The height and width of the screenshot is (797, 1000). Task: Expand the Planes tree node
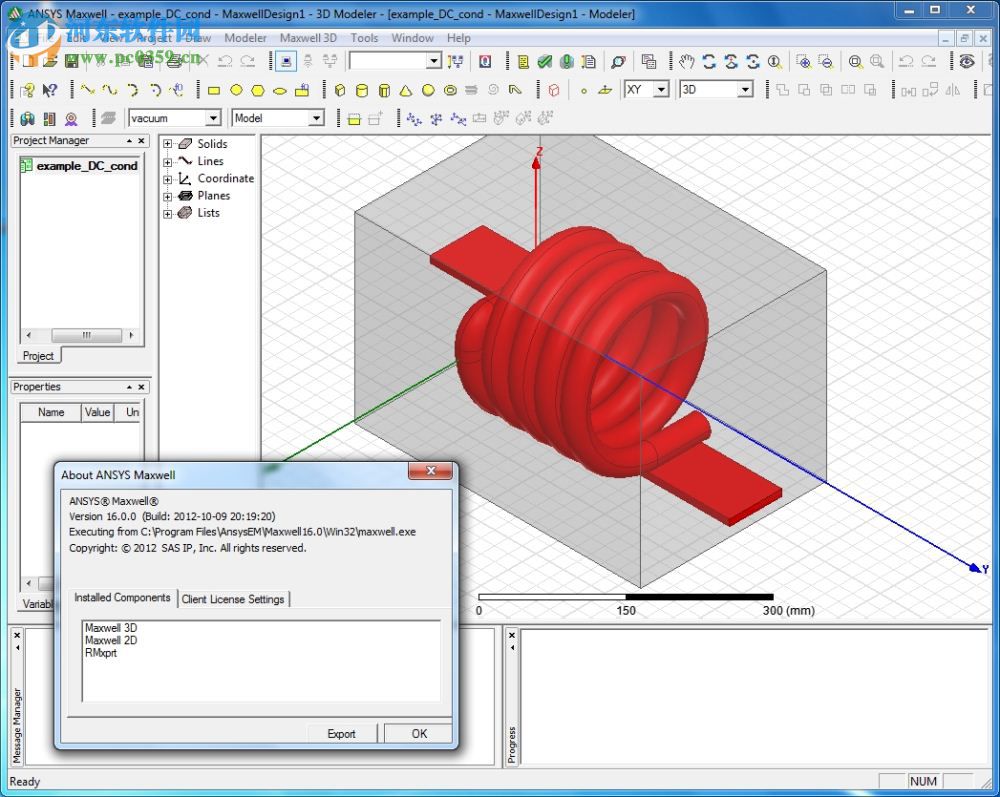click(x=168, y=196)
